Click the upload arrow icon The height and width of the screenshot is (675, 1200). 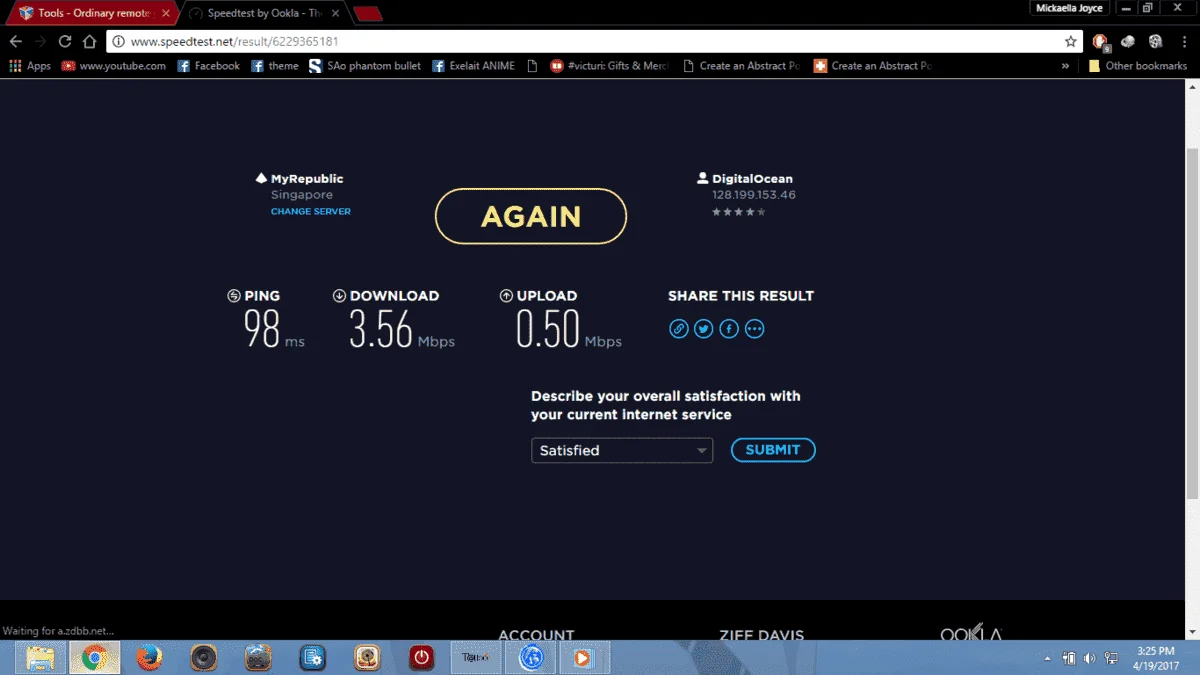506,296
